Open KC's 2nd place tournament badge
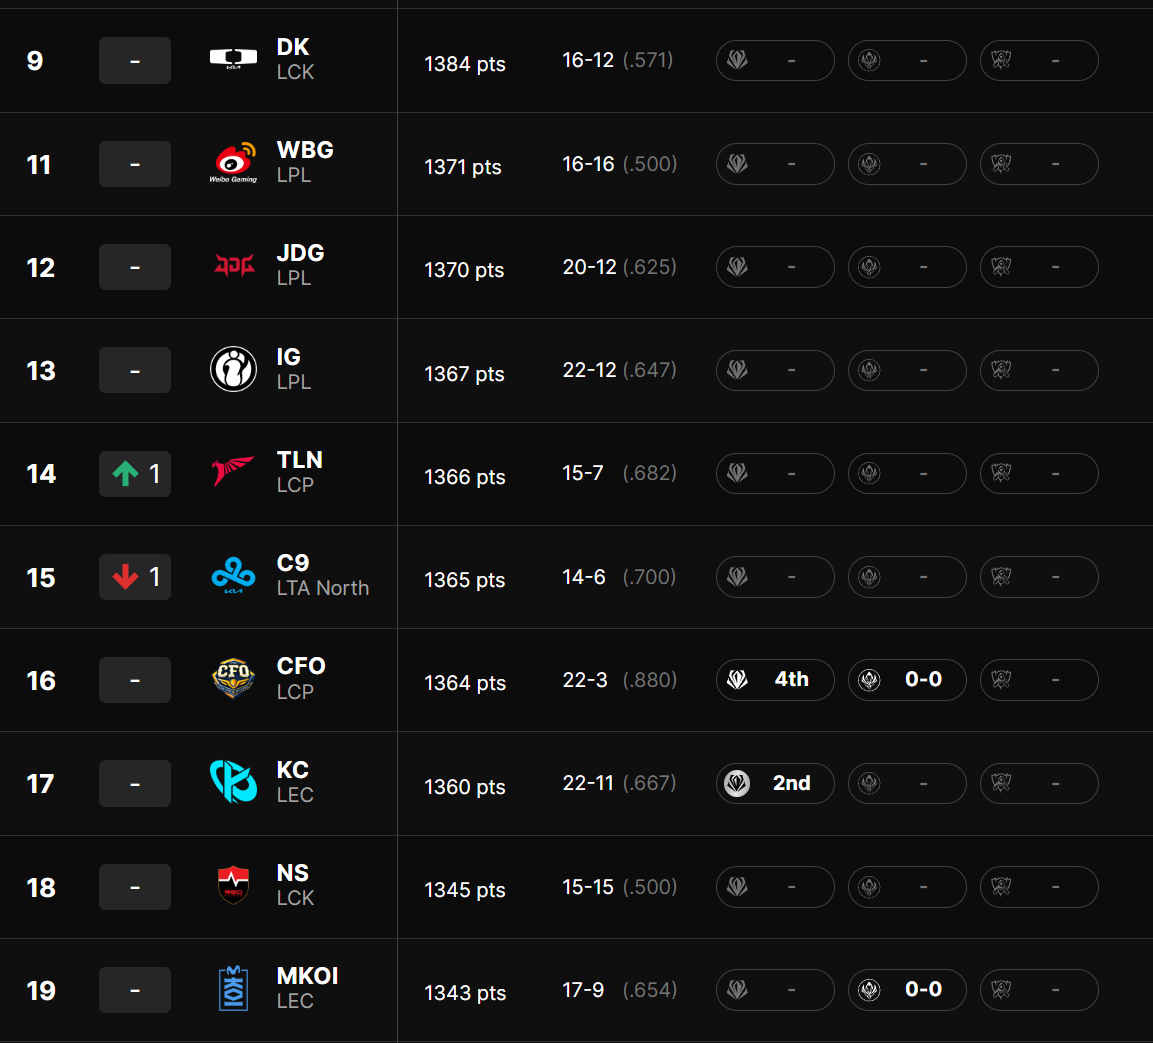The width and height of the screenshot is (1153, 1043). 775,783
